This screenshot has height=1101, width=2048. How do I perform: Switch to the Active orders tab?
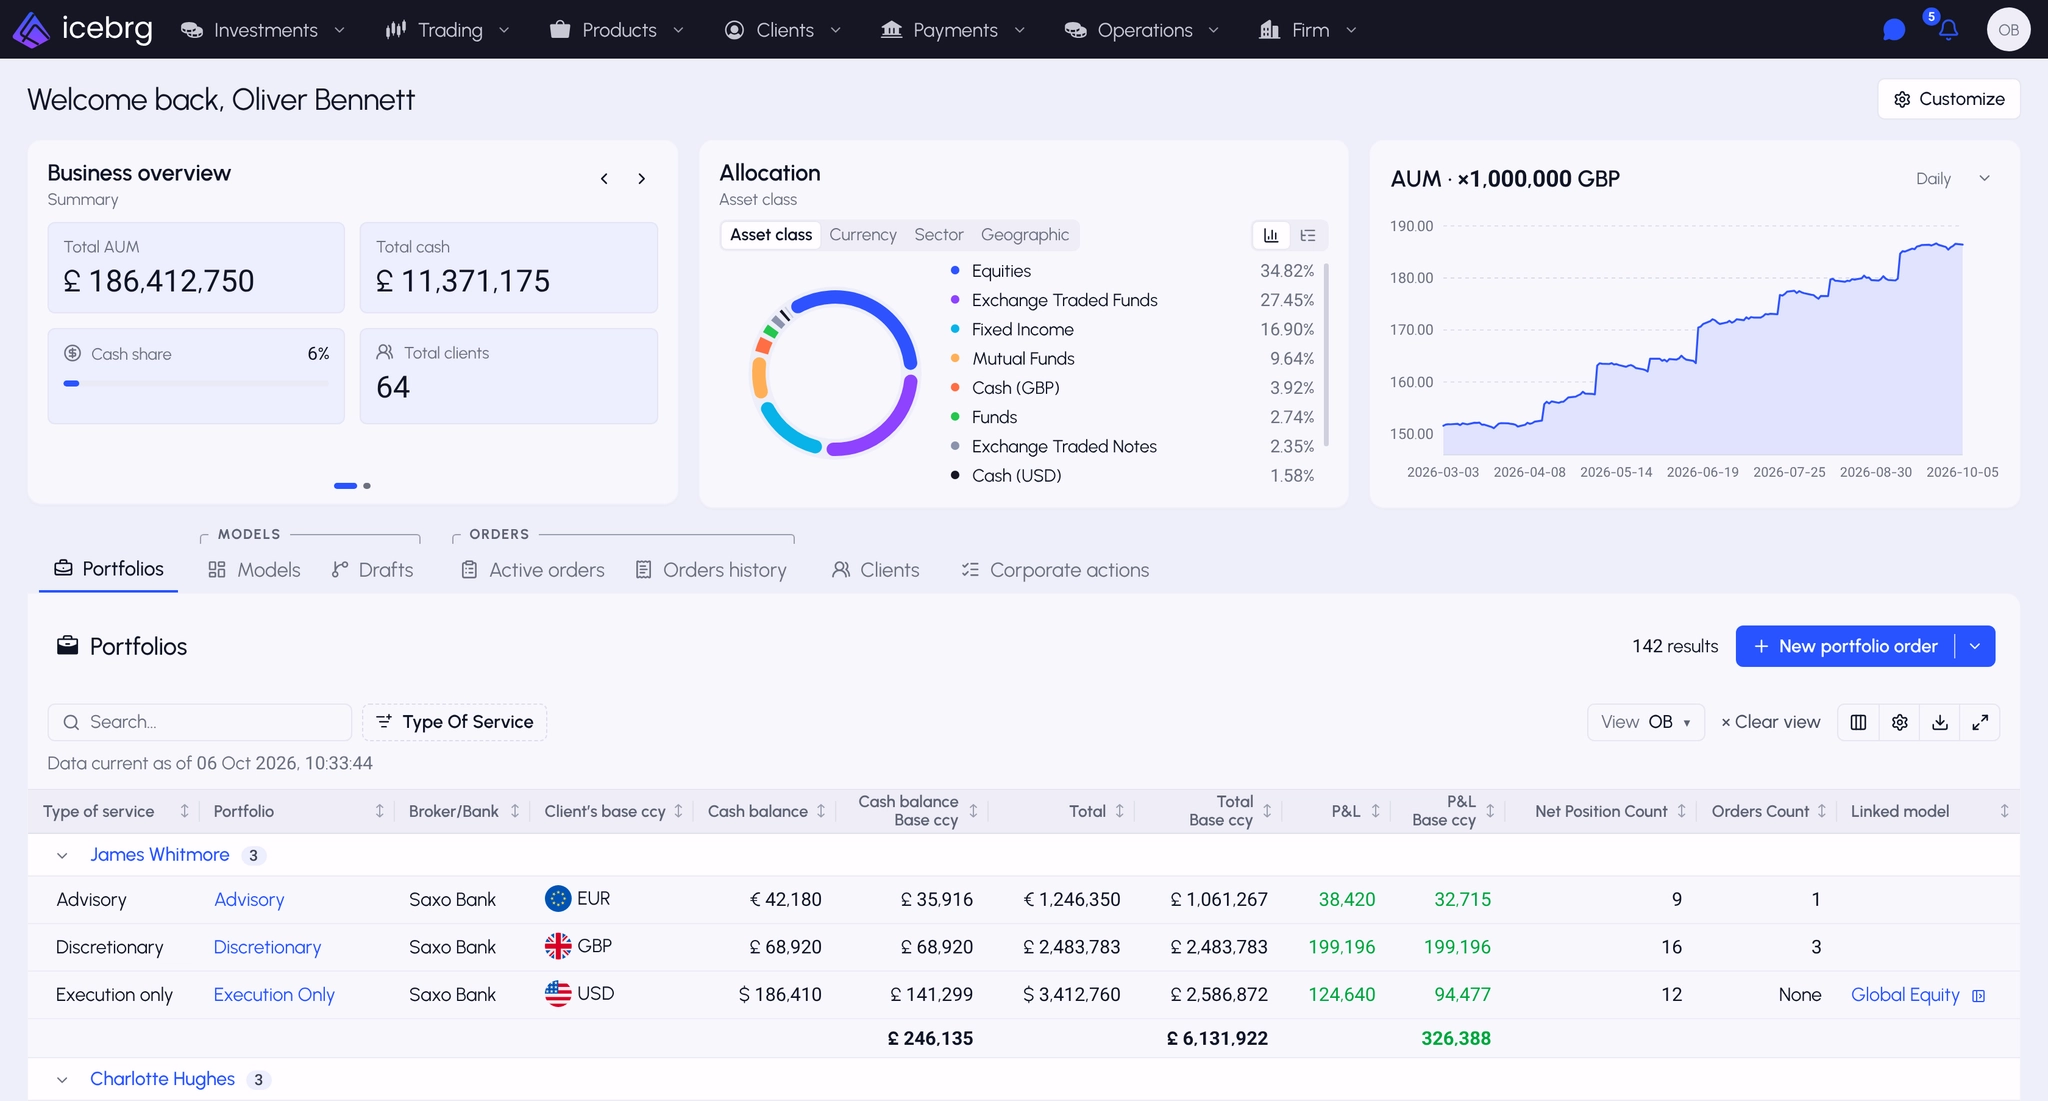tap(533, 570)
